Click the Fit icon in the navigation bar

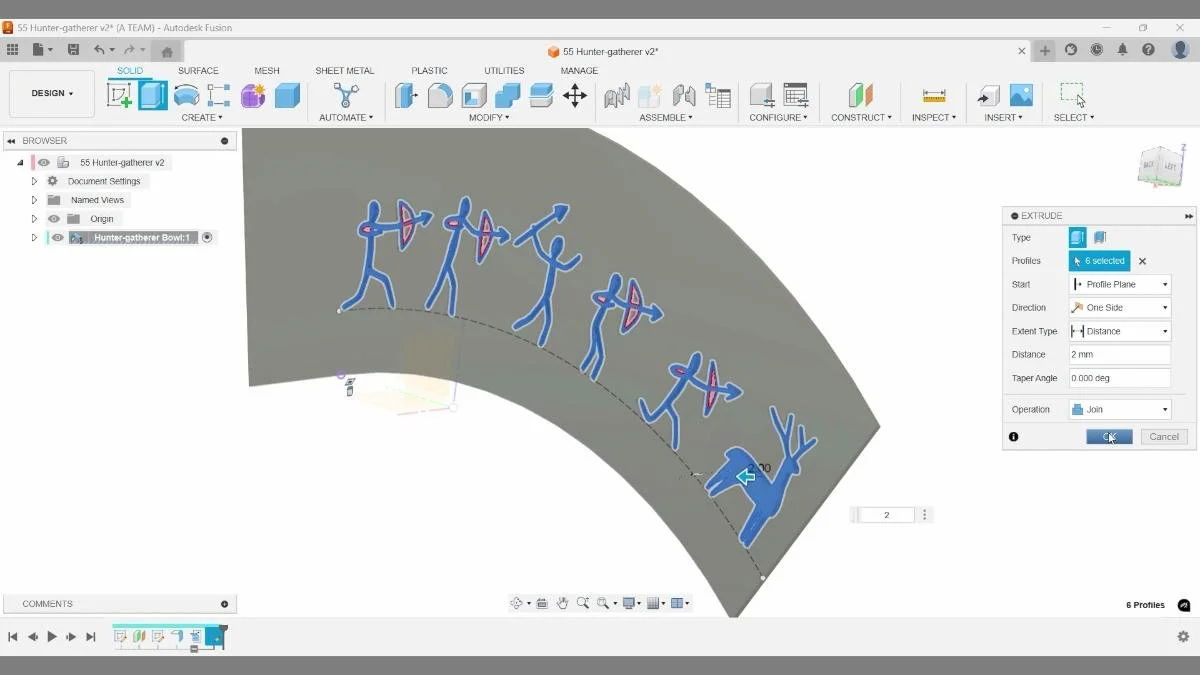tap(605, 602)
